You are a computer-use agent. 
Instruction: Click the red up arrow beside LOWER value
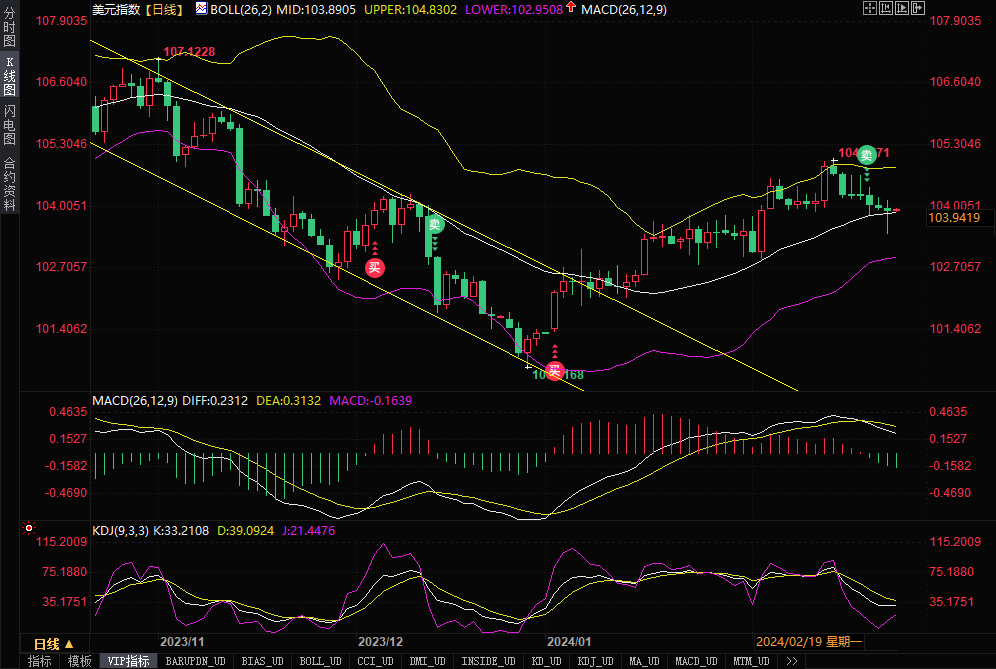(571, 8)
